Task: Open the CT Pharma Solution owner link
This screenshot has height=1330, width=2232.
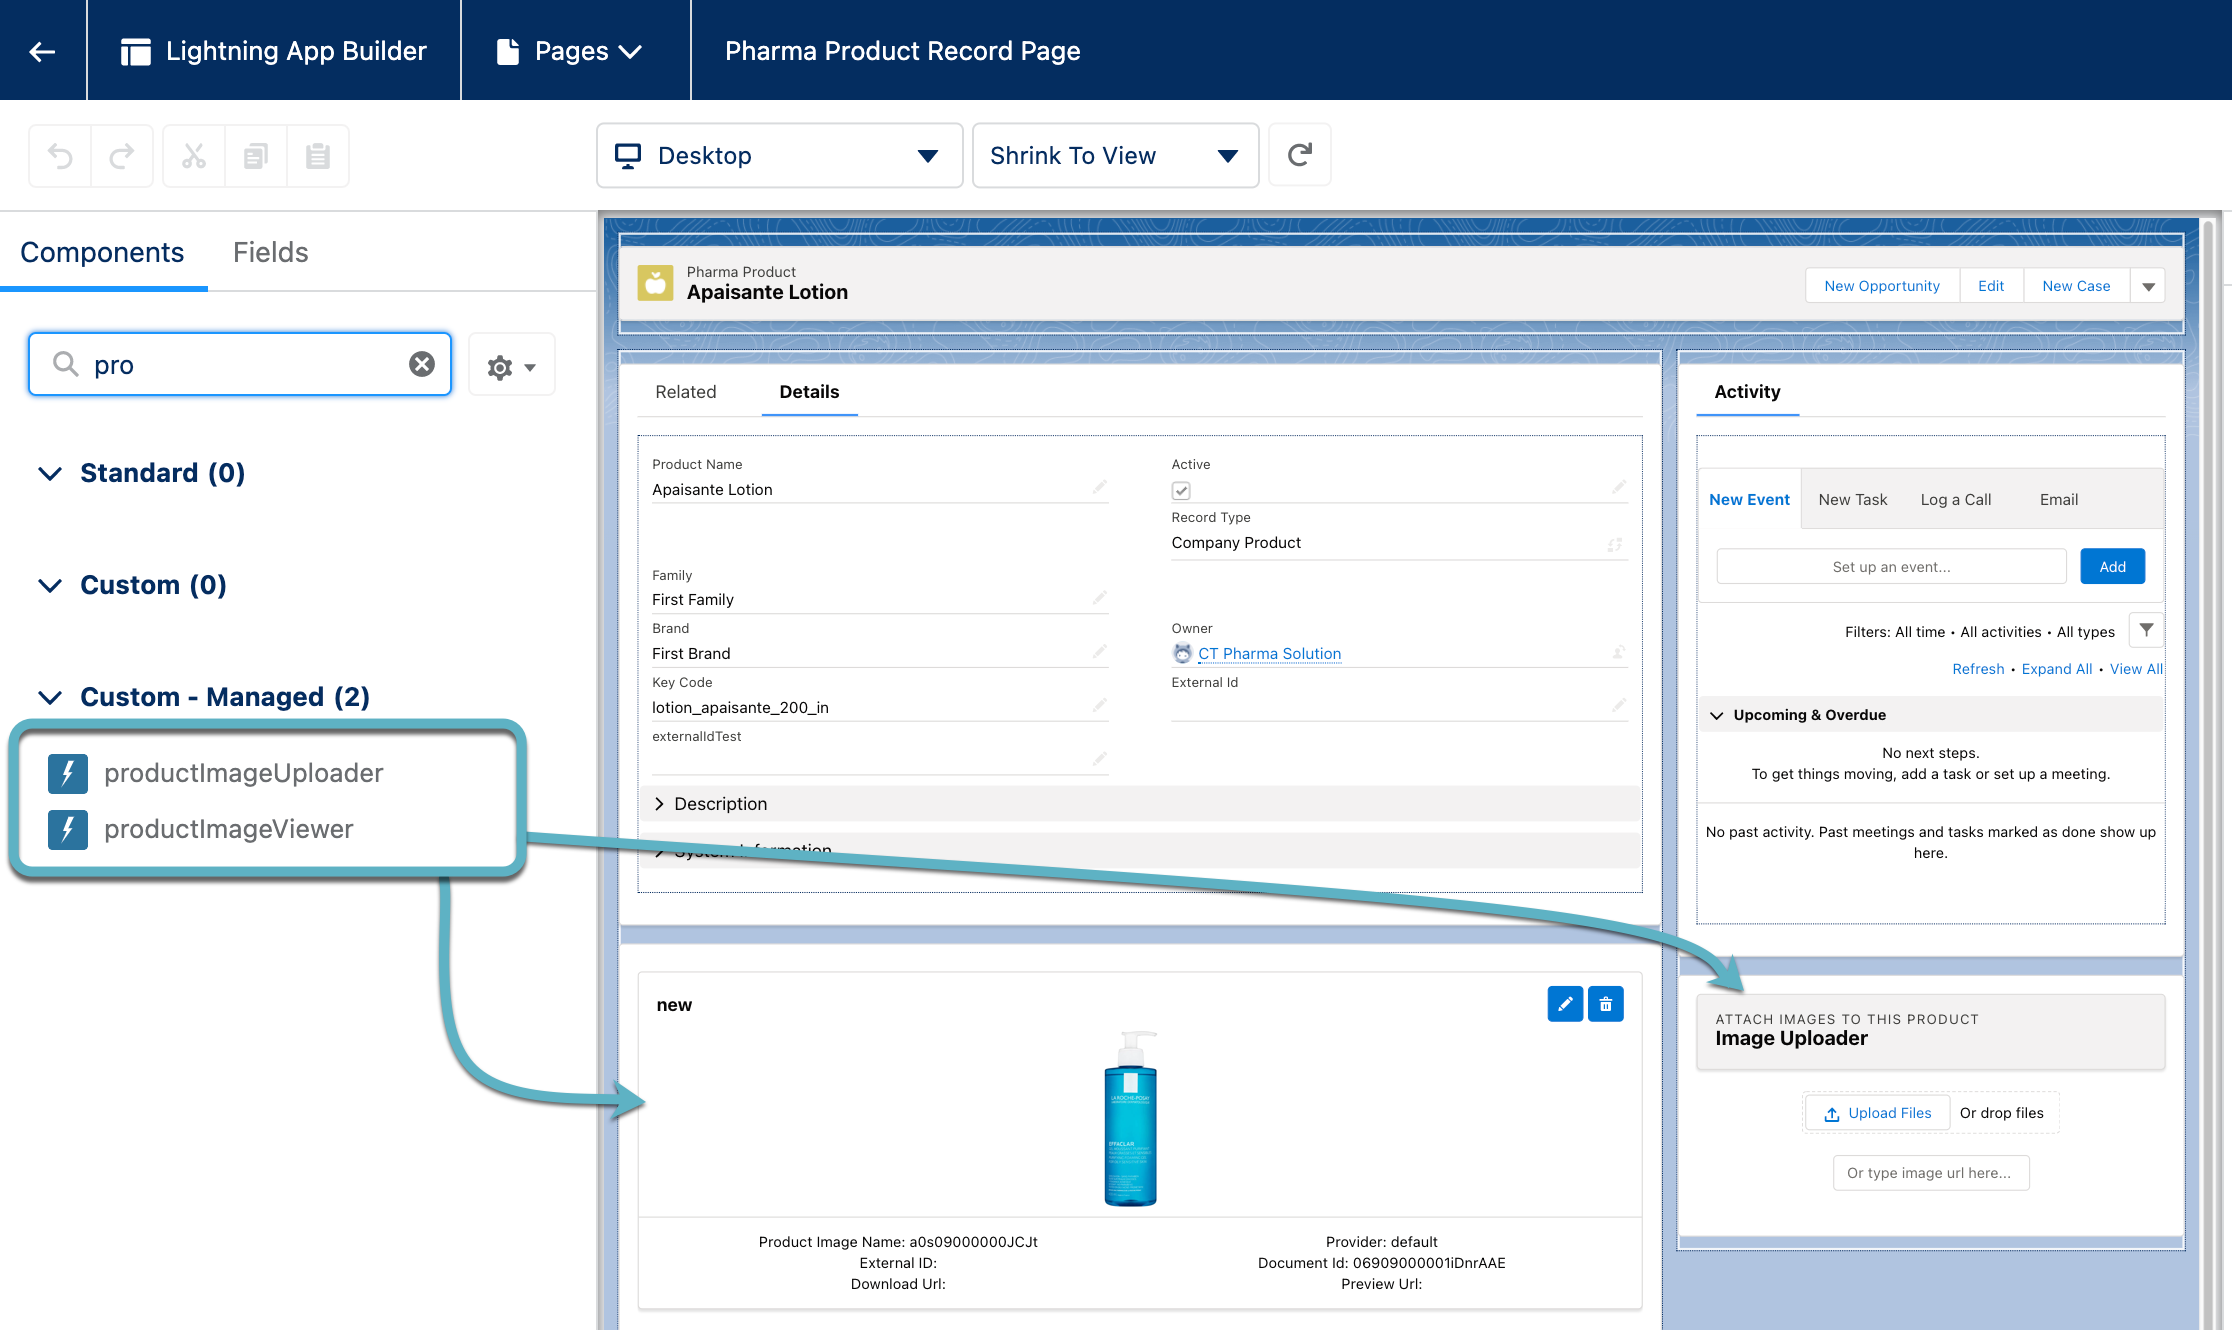Action: pos(1269,654)
